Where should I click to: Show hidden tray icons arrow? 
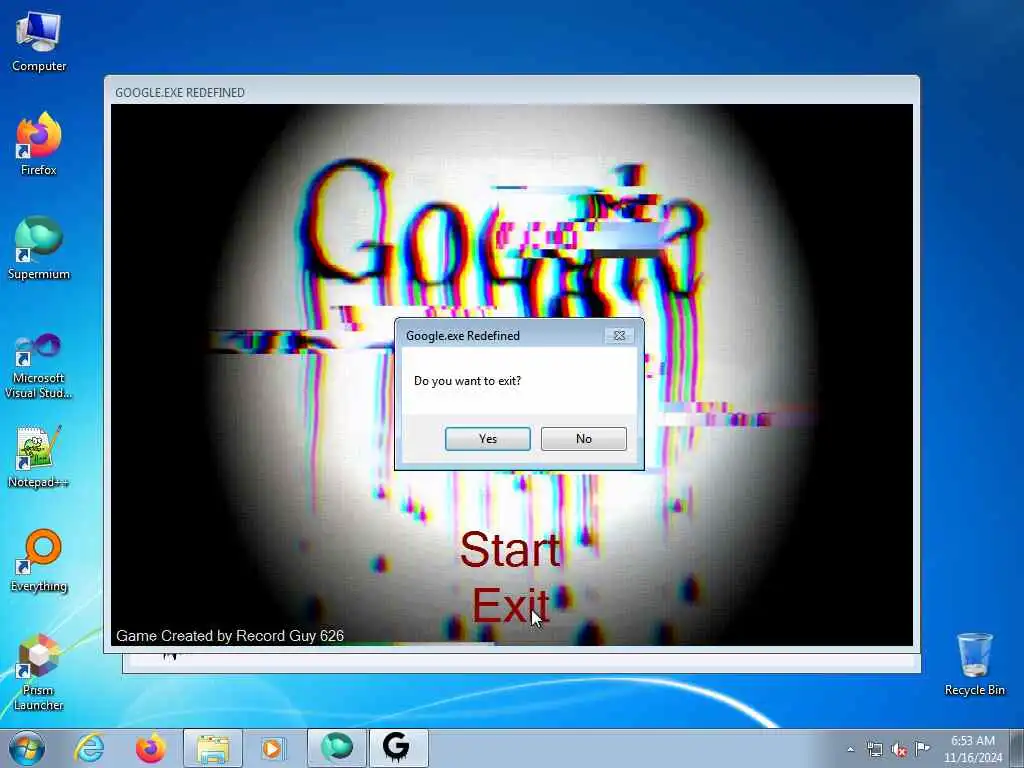850,749
